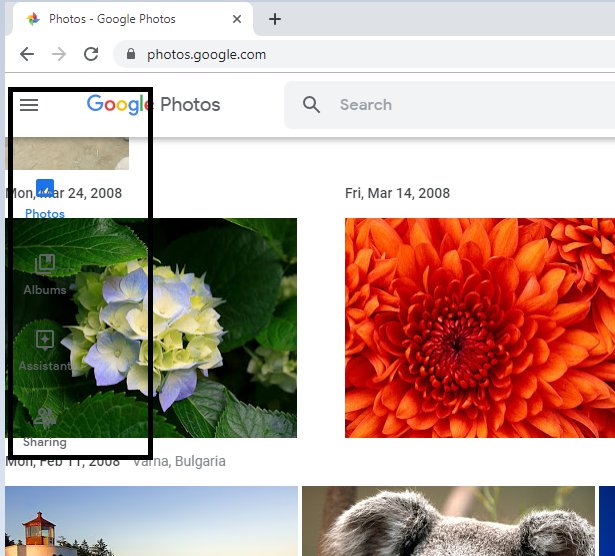
Task: Open the hydrangea flower photo
Action: tap(151, 328)
